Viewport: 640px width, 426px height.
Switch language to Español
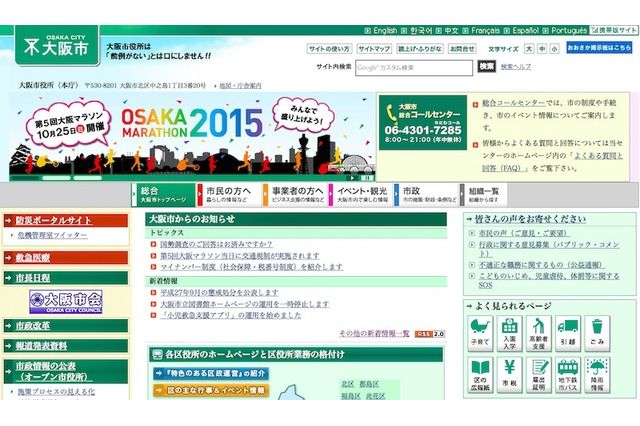(525, 30)
